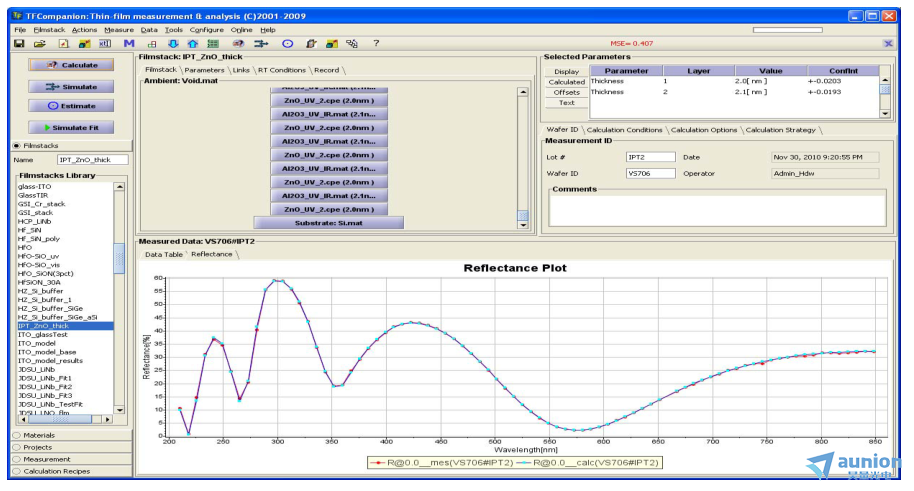Screen dimensions: 914x491
Task: Click colored blocks icon beside the chain links icon
Action: tap(332, 44)
